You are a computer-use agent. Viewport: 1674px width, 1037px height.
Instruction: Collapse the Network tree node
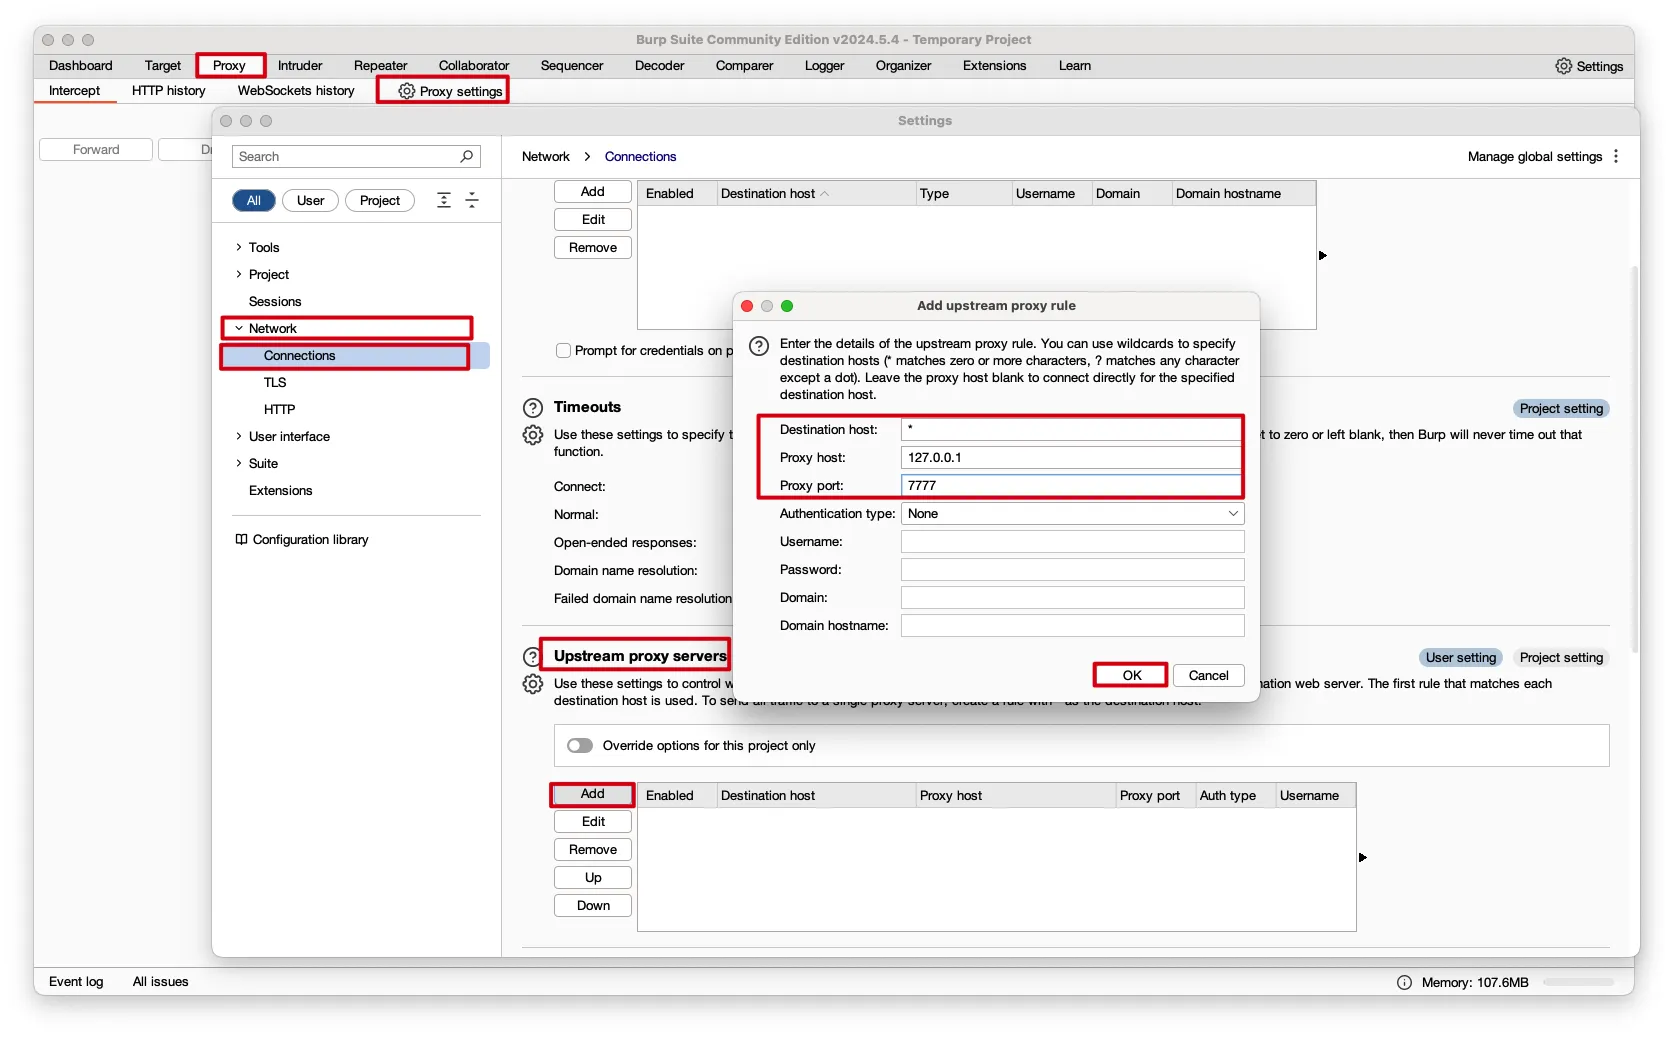pyautogui.click(x=239, y=328)
